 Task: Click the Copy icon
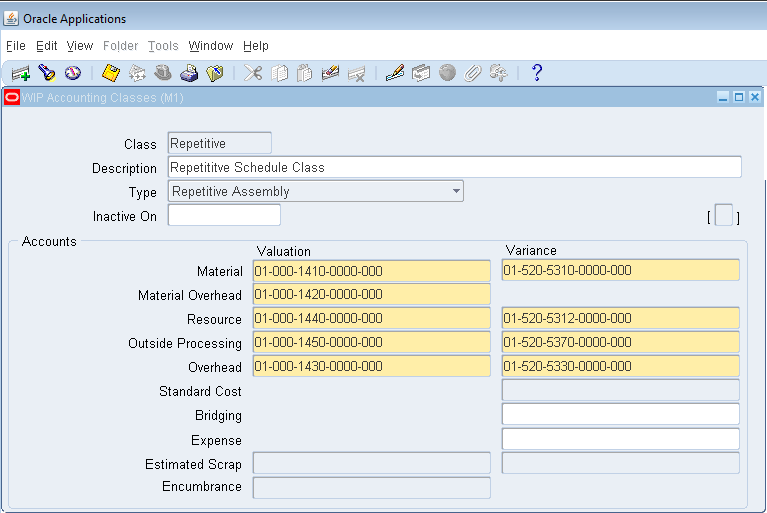[279, 73]
